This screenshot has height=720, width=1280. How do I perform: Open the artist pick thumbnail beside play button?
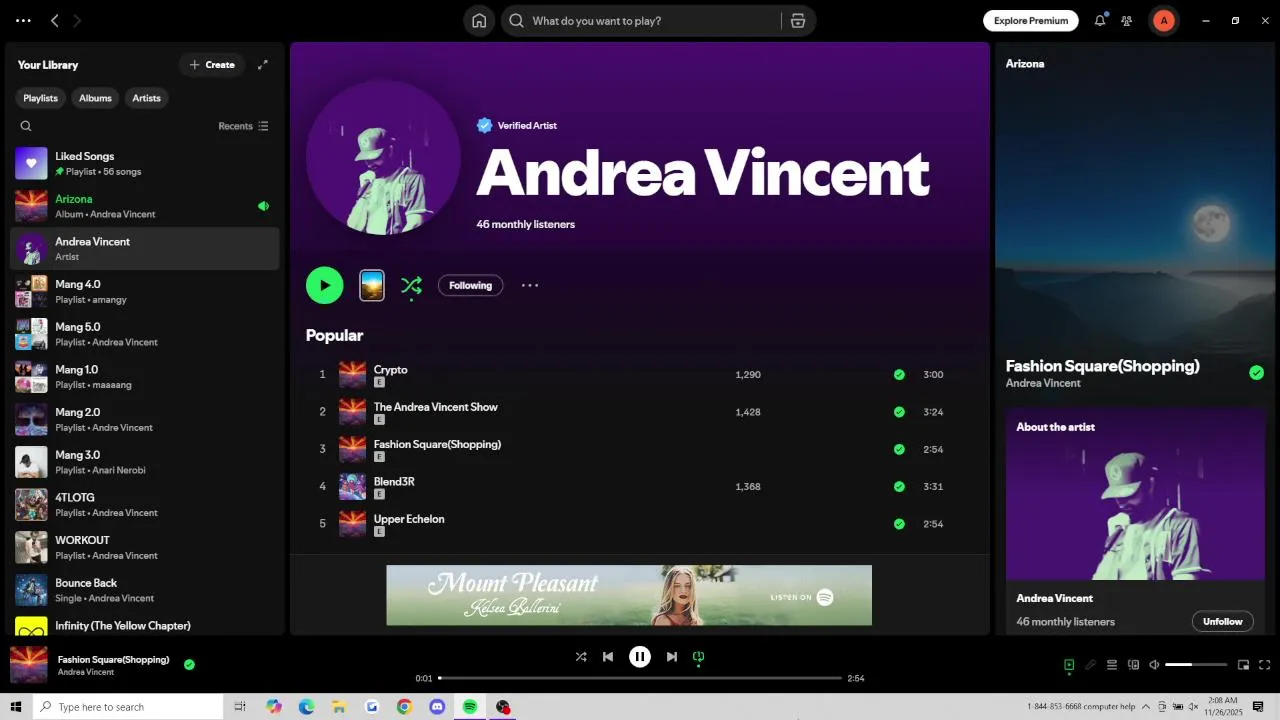point(372,286)
